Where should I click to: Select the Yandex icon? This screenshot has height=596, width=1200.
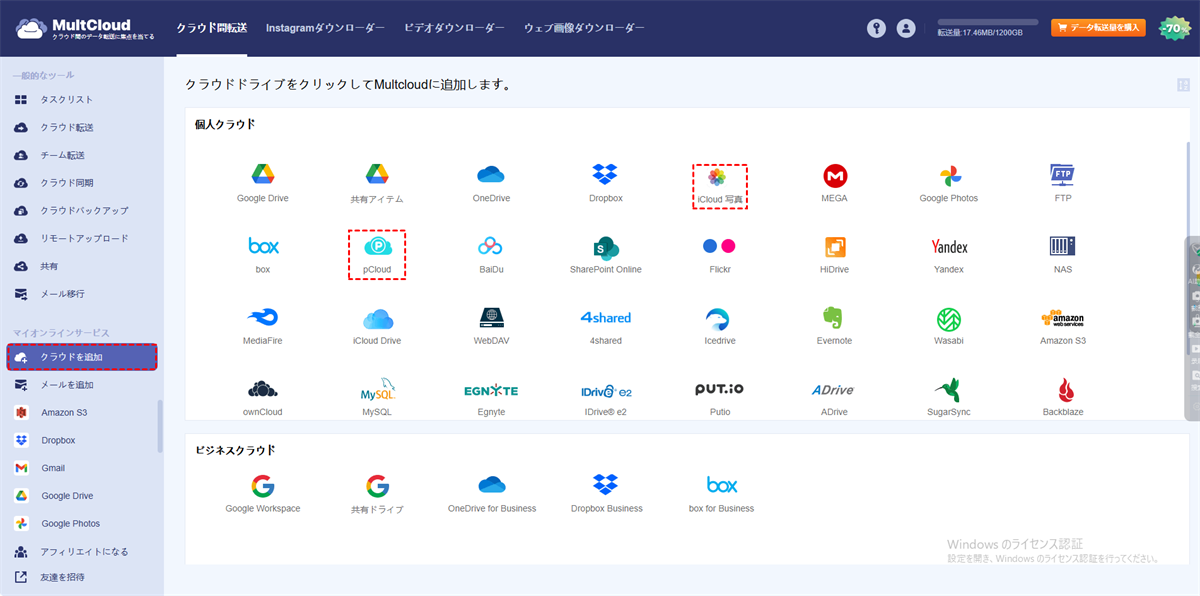(949, 246)
